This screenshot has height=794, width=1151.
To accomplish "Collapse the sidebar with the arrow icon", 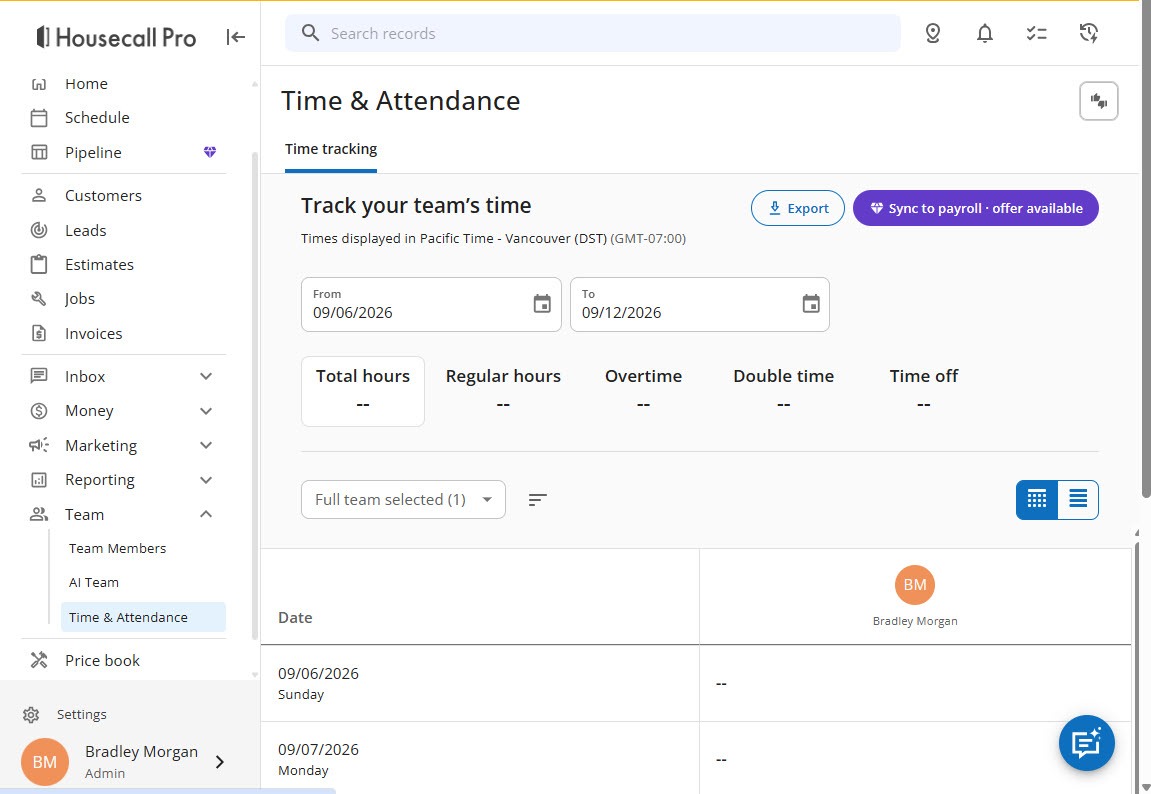I will 235,37.
